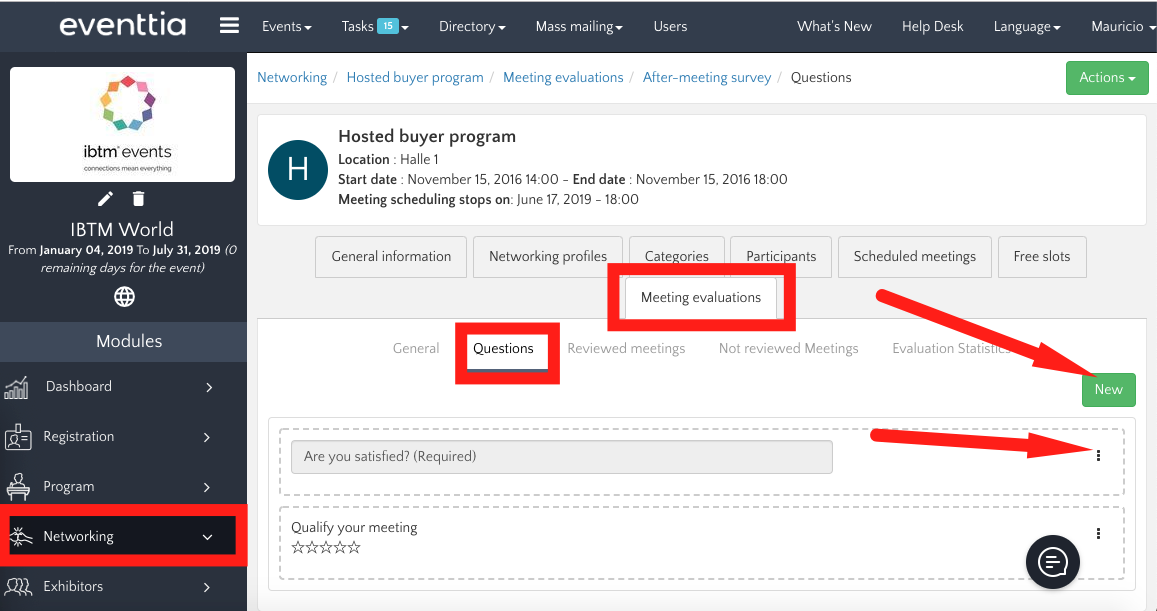Open options menu for 'Qualify your meeting' question

click(1098, 534)
